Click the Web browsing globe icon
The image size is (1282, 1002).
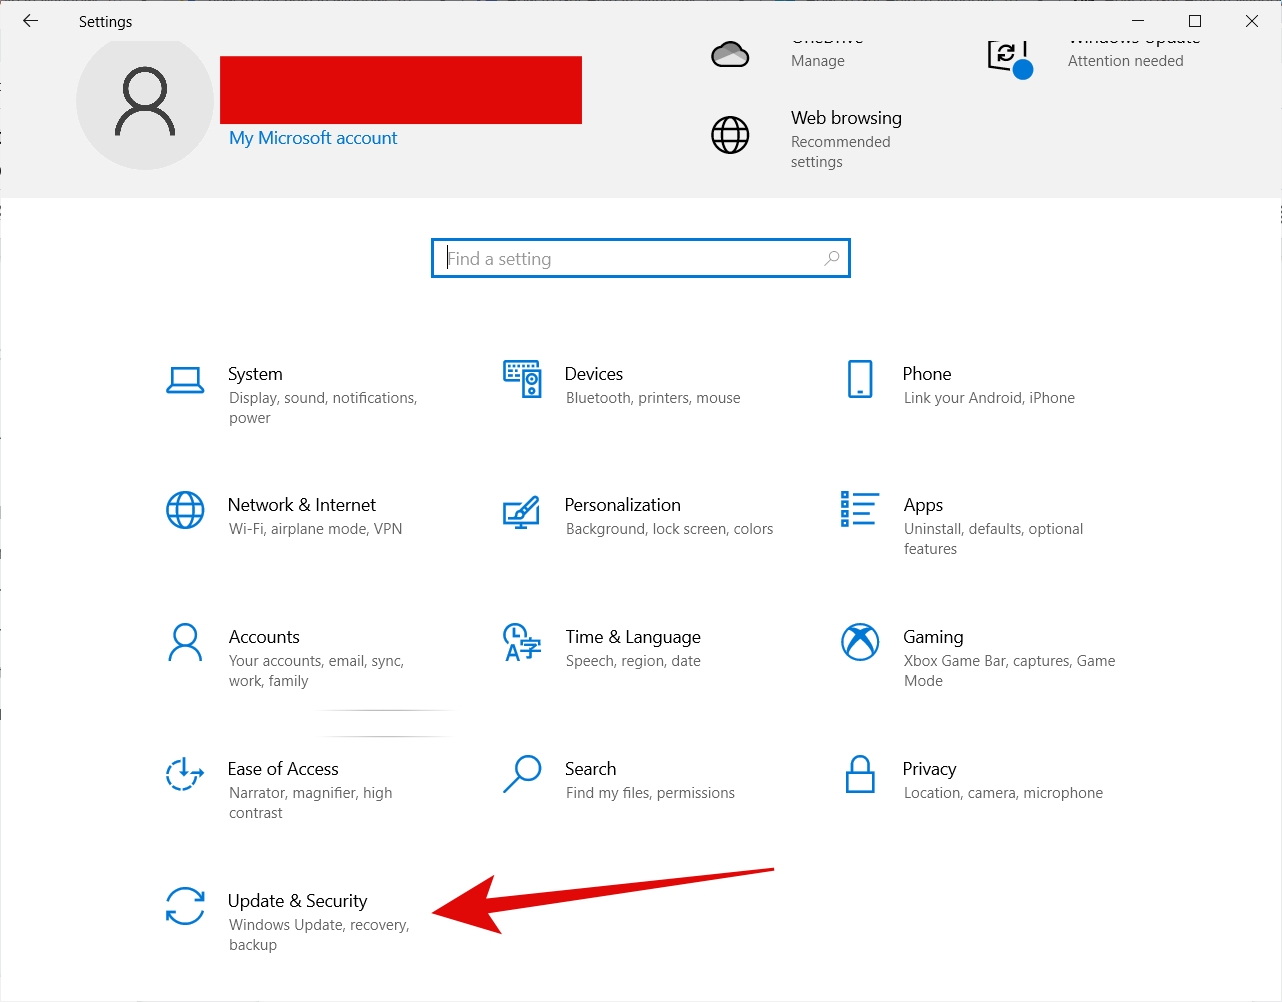pos(730,135)
